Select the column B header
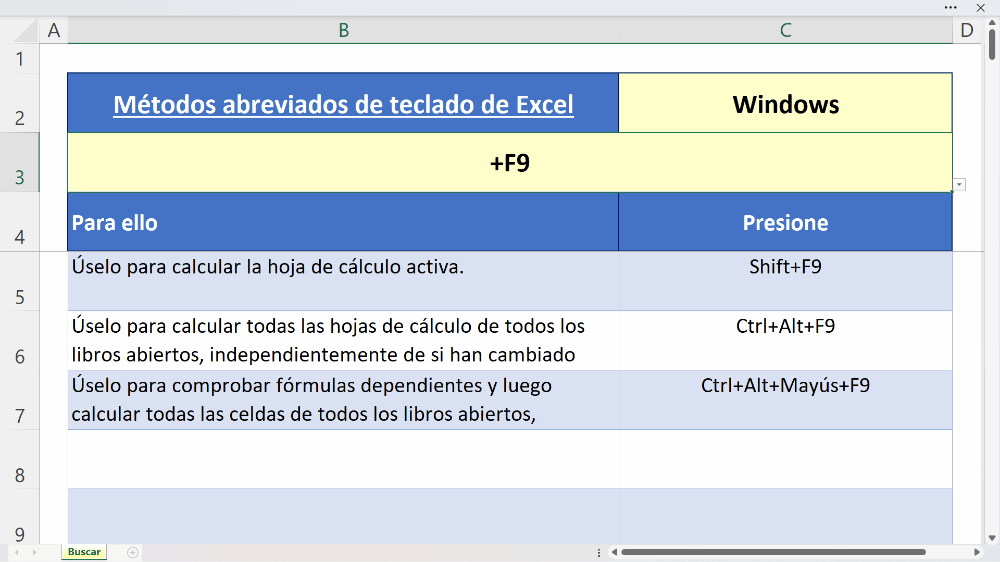This screenshot has width=1000, height=562. coord(343,30)
